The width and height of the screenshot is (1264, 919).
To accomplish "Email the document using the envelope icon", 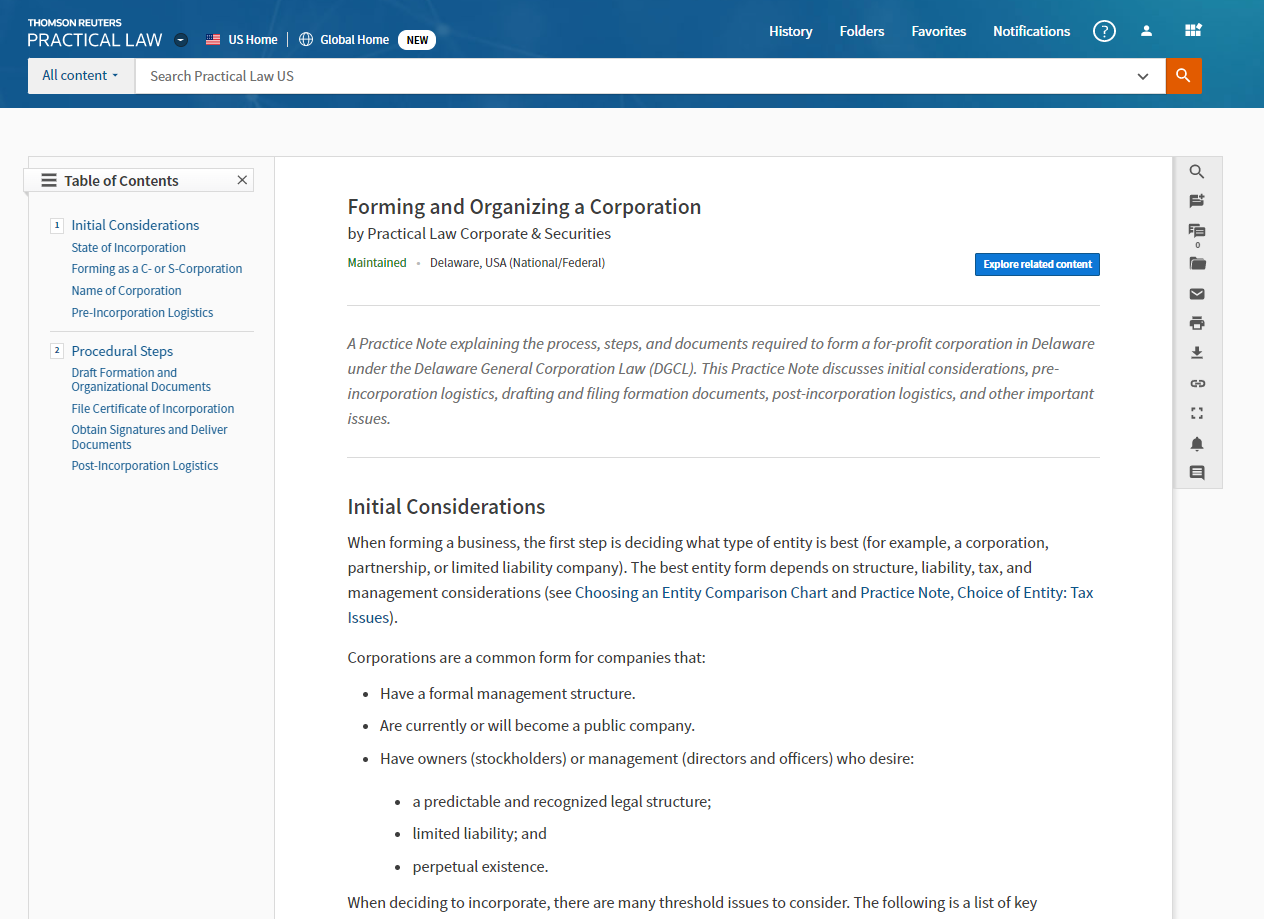I will (1197, 294).
